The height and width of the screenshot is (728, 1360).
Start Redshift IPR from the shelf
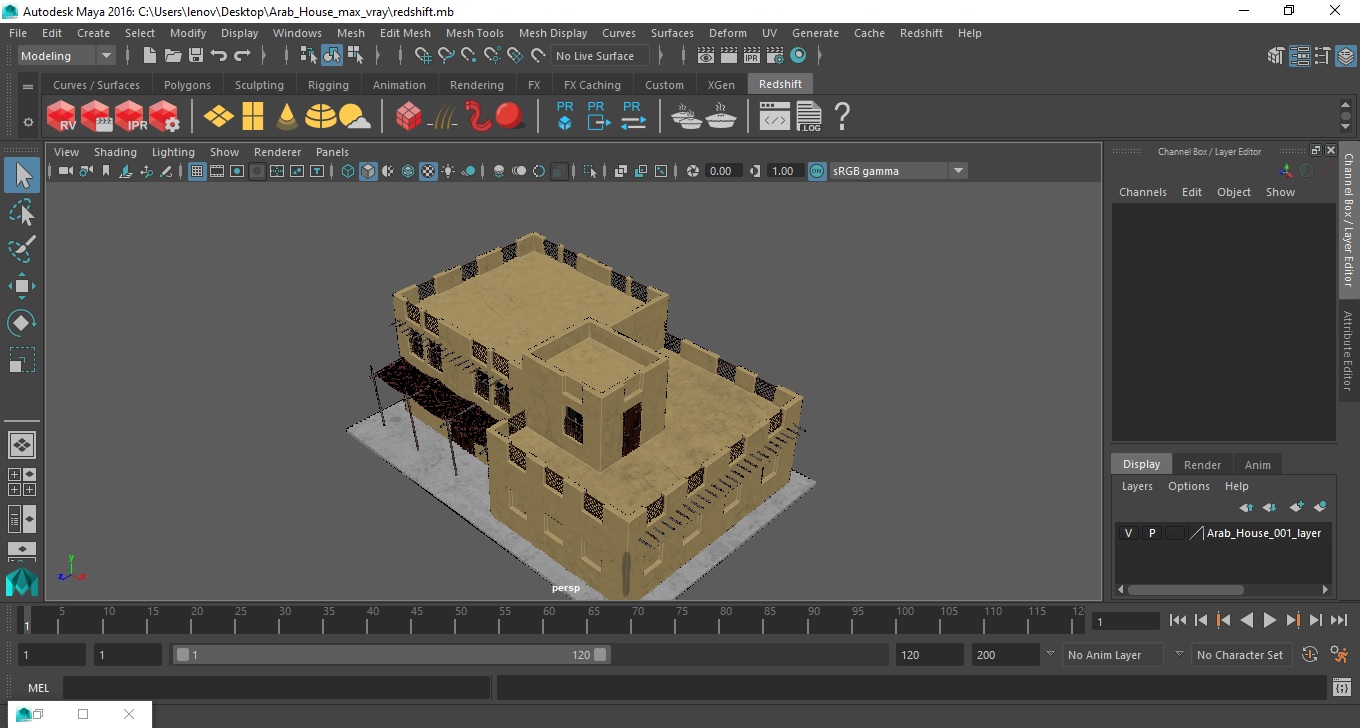tap(130, 117)
